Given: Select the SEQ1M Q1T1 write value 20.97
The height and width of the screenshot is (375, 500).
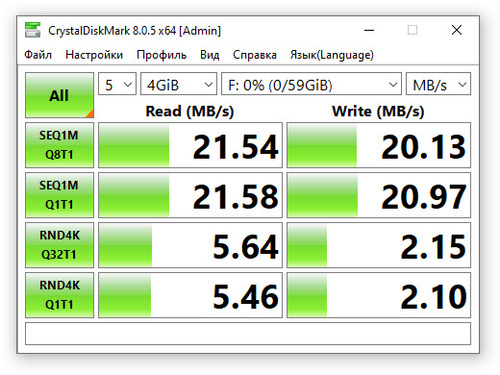Looking at the screenshot, I should [x=379, y=195].
